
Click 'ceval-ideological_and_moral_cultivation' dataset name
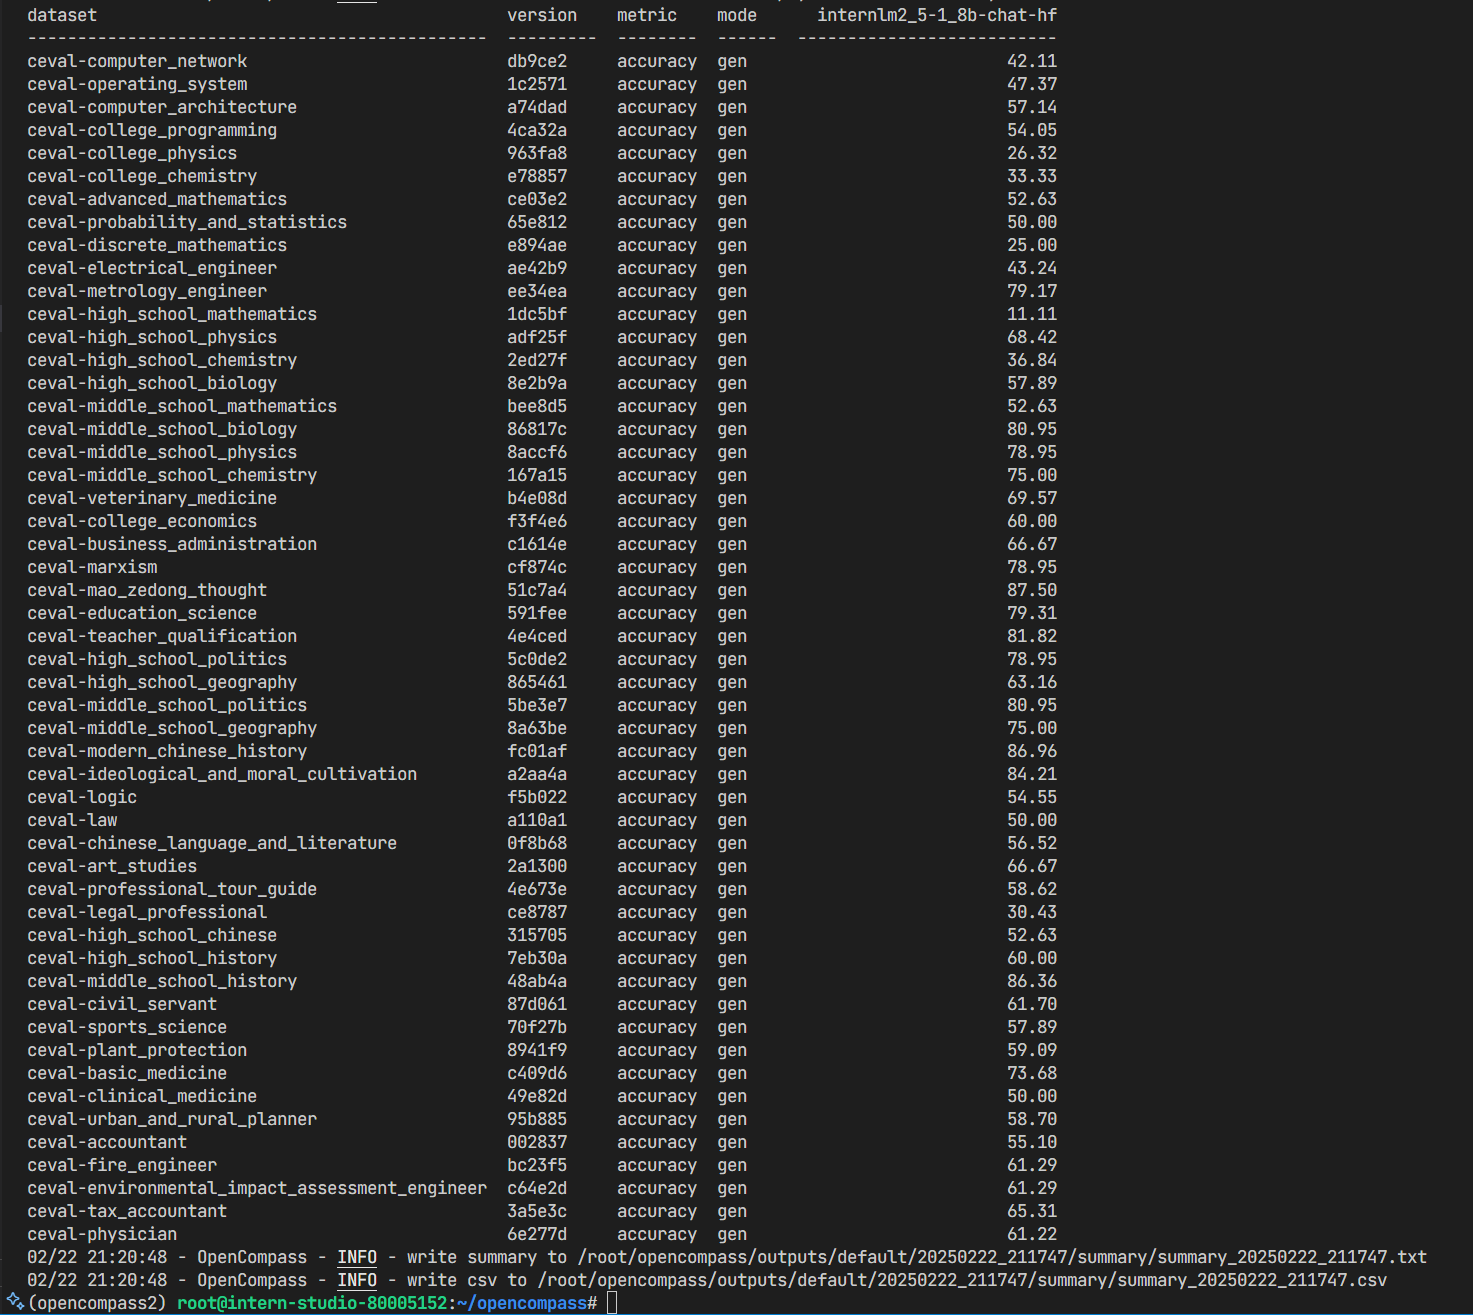[222, 774]
